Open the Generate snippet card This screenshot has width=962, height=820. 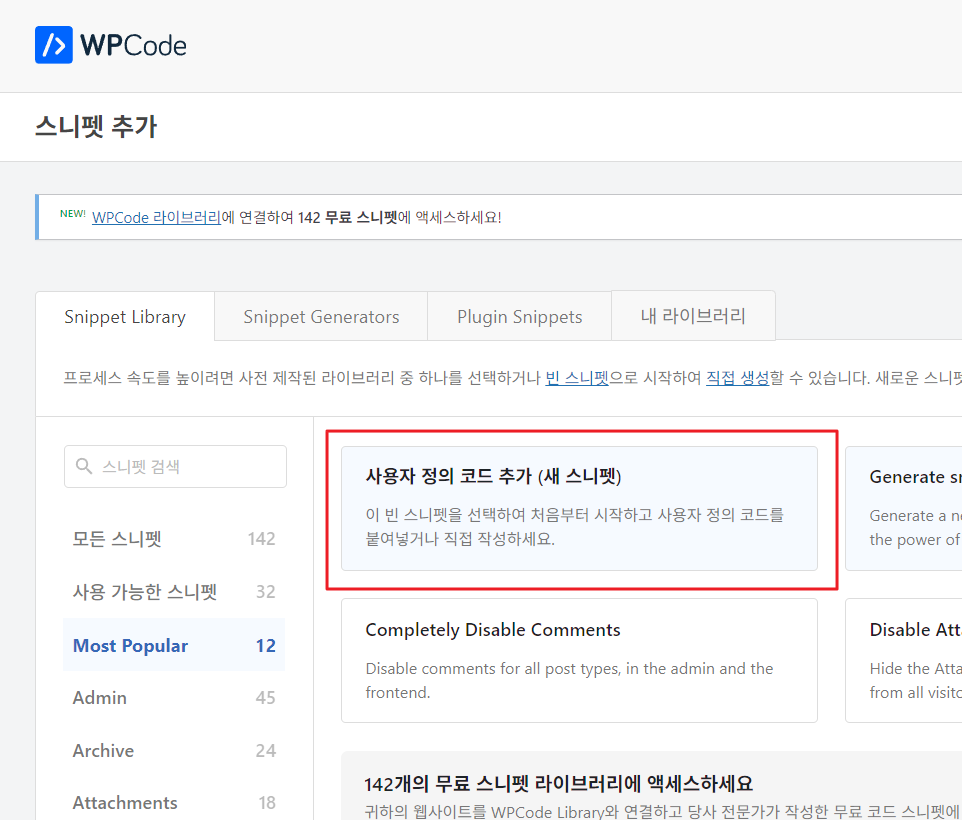point(904,508)
